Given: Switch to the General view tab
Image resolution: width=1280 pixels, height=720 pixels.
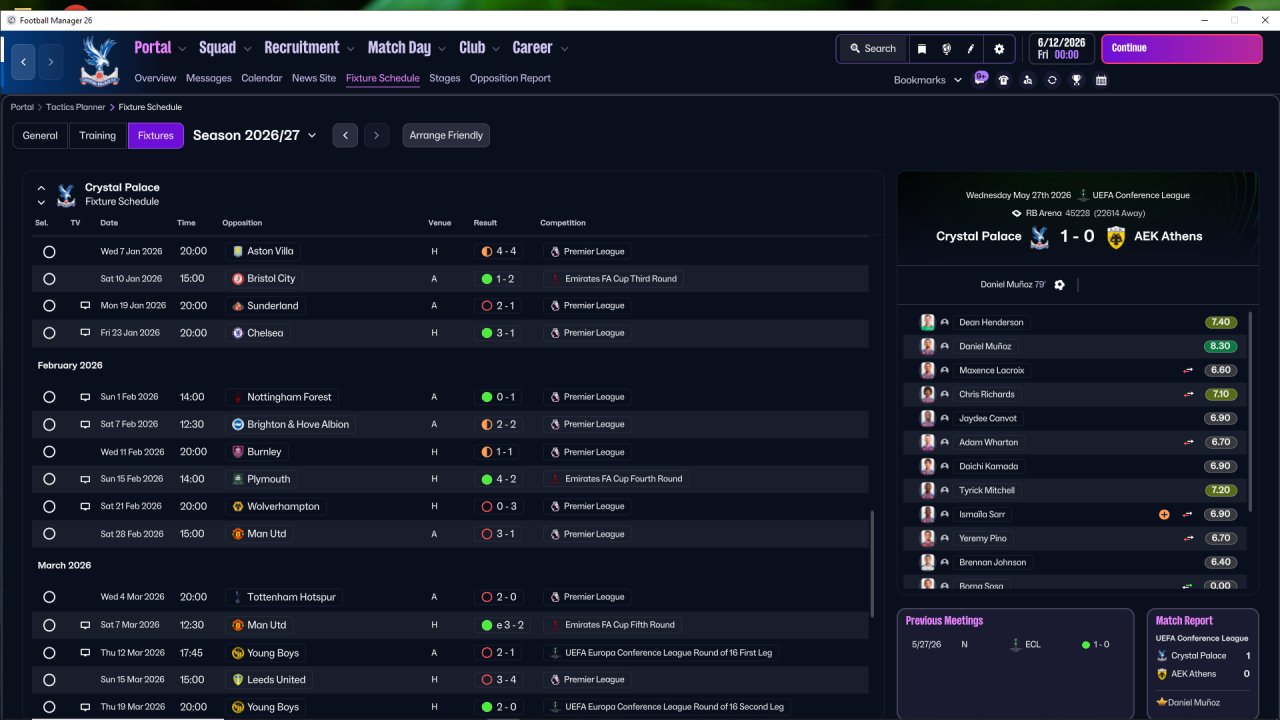Looking at the screenshot, I should [x=40, y=135].
